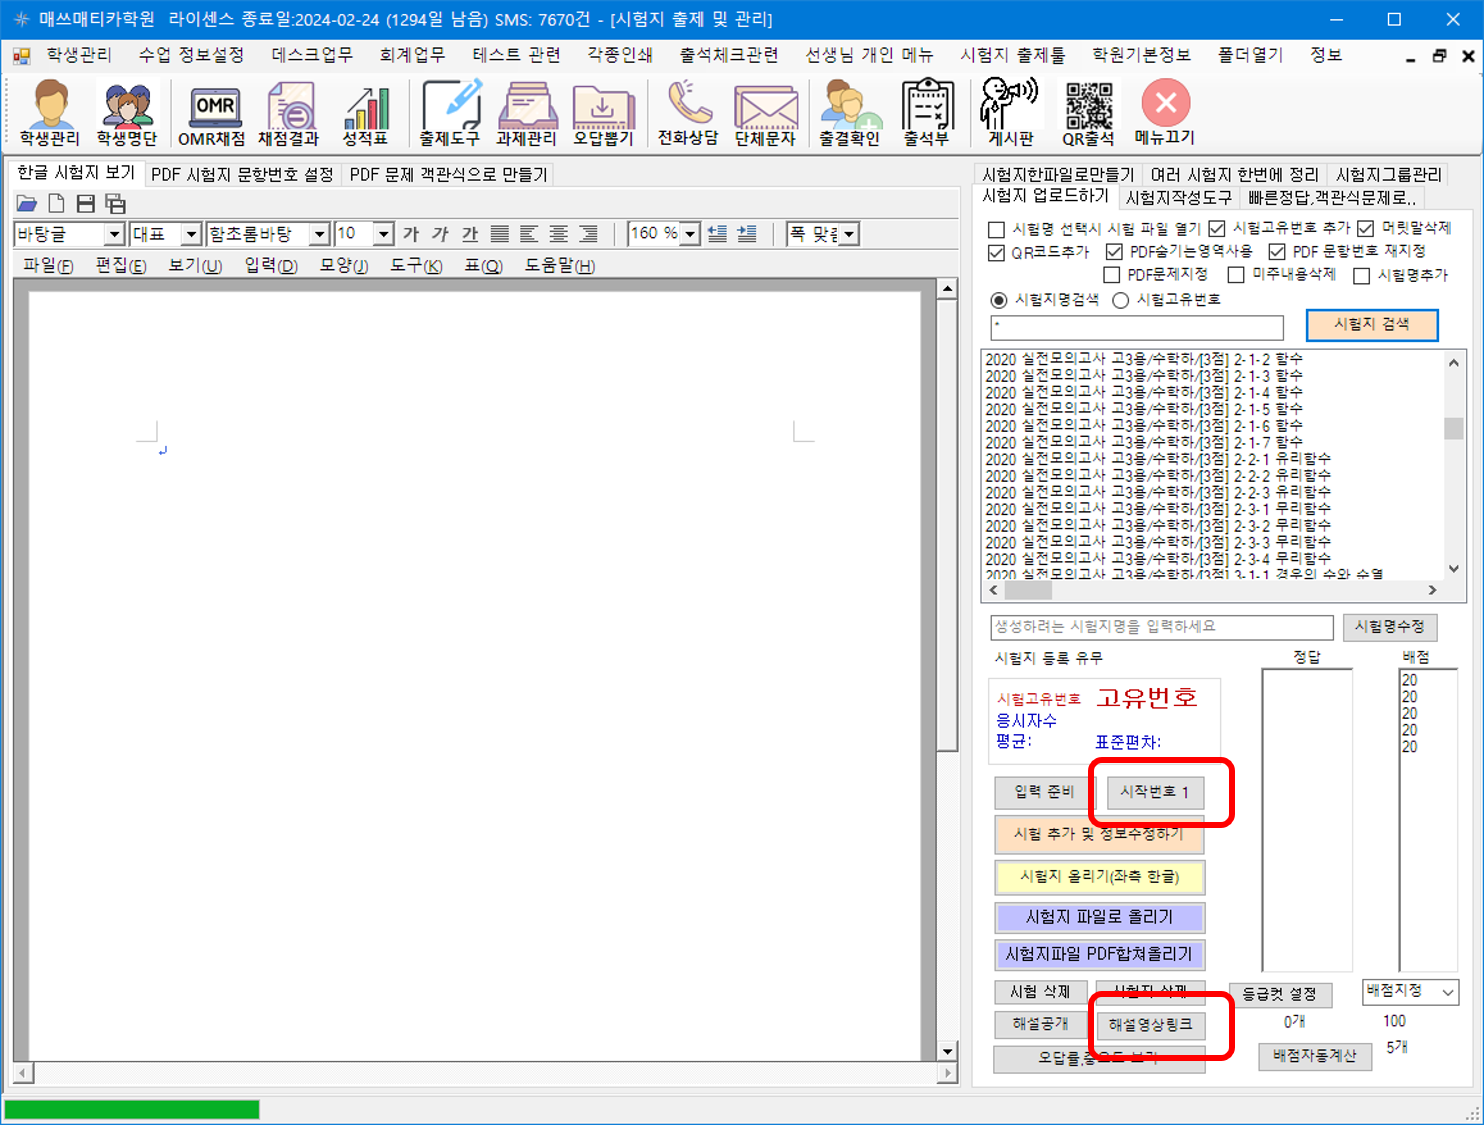This screenshot has height=1125, width=1484.
Task: Set center paragraph alignment
Action: (x=559, y=234)
